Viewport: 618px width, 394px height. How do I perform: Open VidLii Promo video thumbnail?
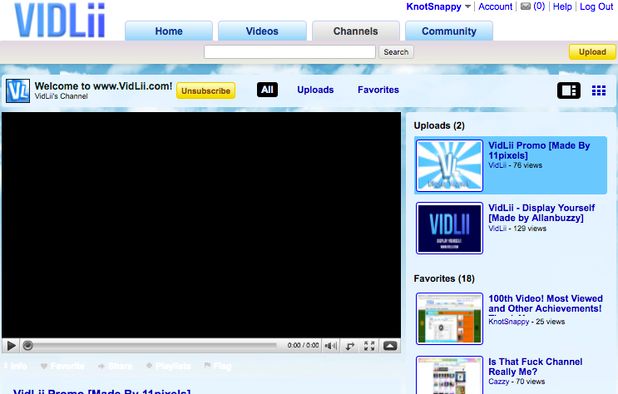click(449, 165)
